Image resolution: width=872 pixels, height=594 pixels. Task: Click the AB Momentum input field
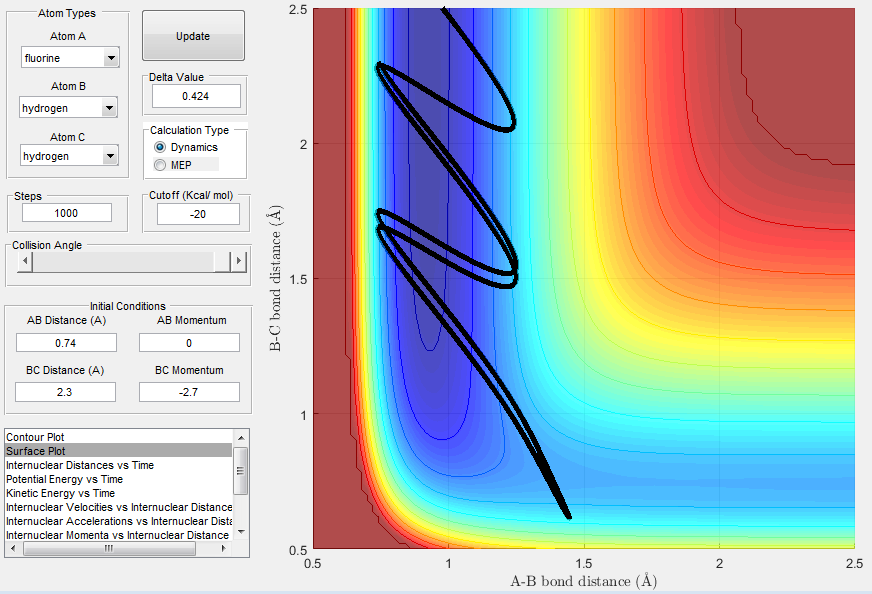coord(189,343)
